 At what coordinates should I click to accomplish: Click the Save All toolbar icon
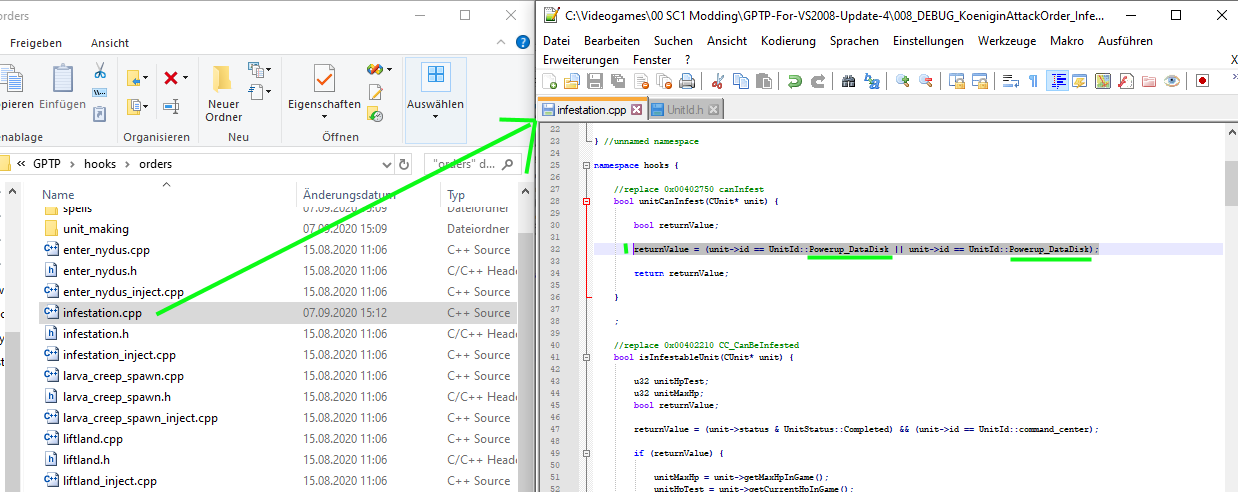click(x=618, y=81)
